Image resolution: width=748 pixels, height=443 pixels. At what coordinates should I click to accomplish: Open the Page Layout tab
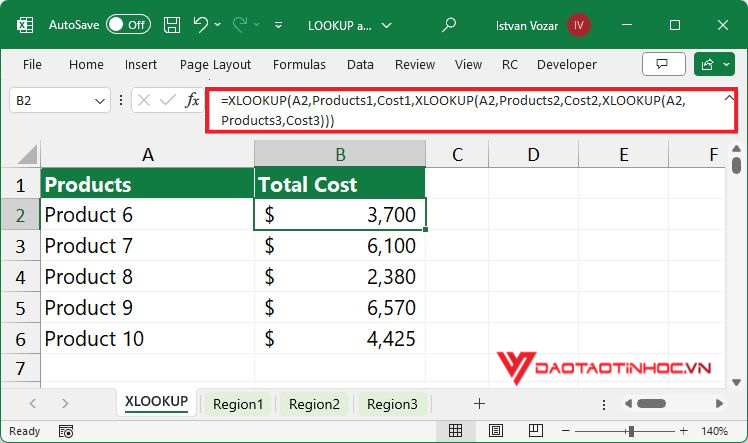coord(215,64)
